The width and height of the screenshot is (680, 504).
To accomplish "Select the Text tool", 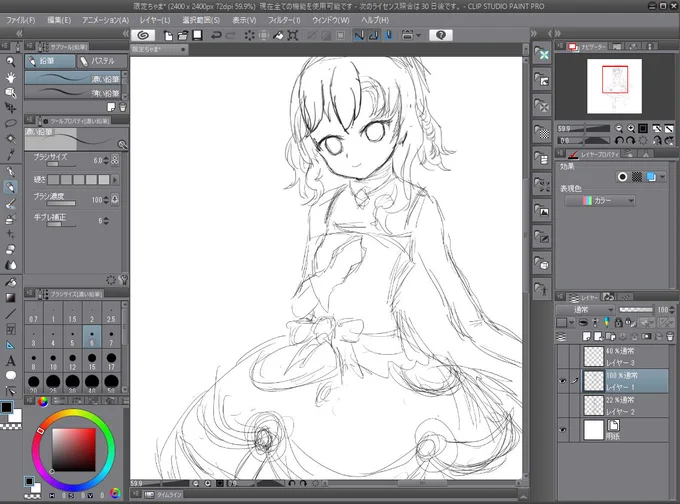I will coord(10,360).
